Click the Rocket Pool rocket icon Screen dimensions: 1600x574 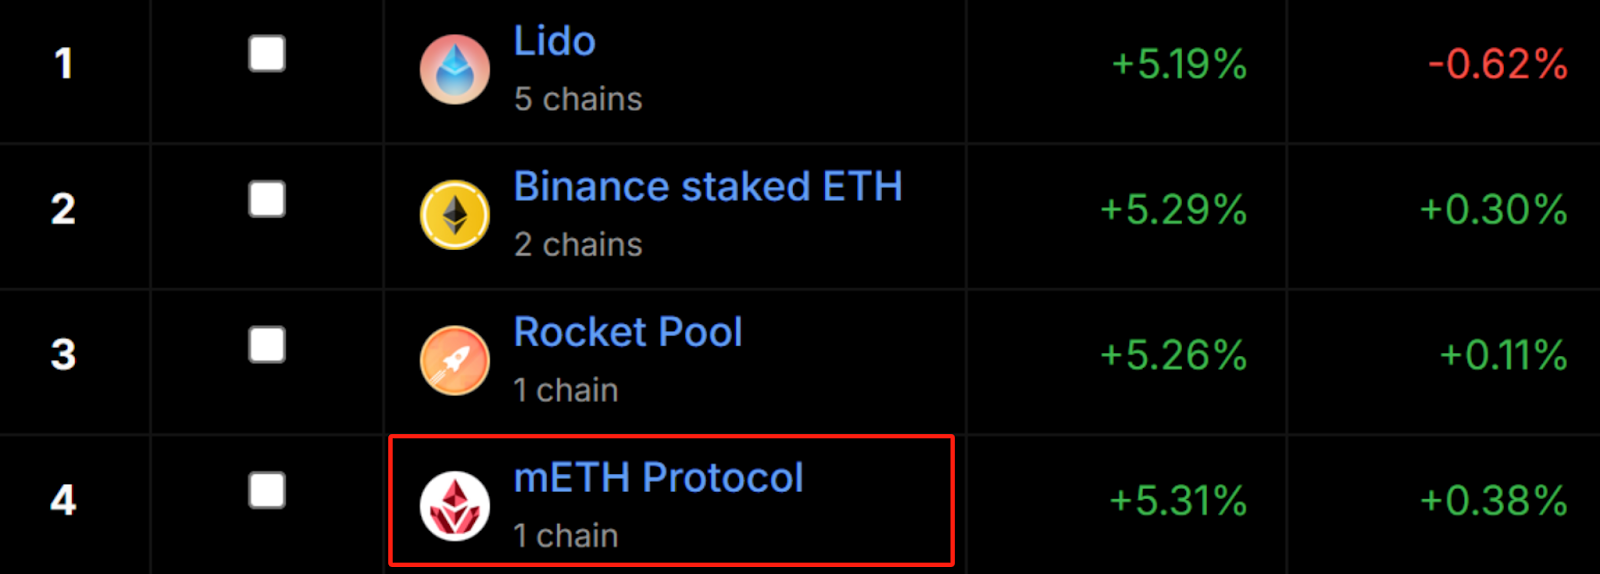(x=455, y=361)
